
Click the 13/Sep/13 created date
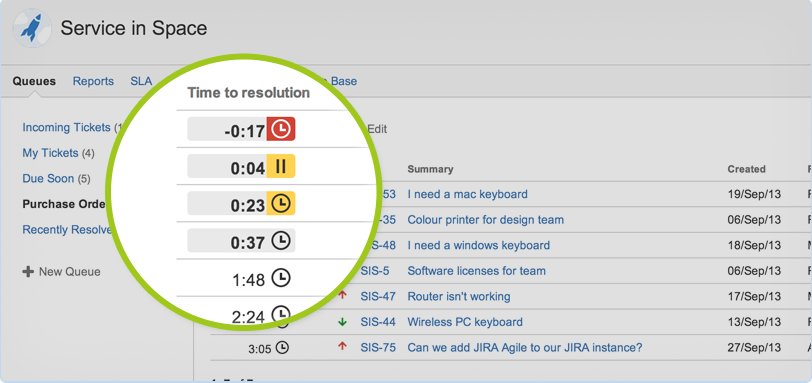click(x=754, y=322)
